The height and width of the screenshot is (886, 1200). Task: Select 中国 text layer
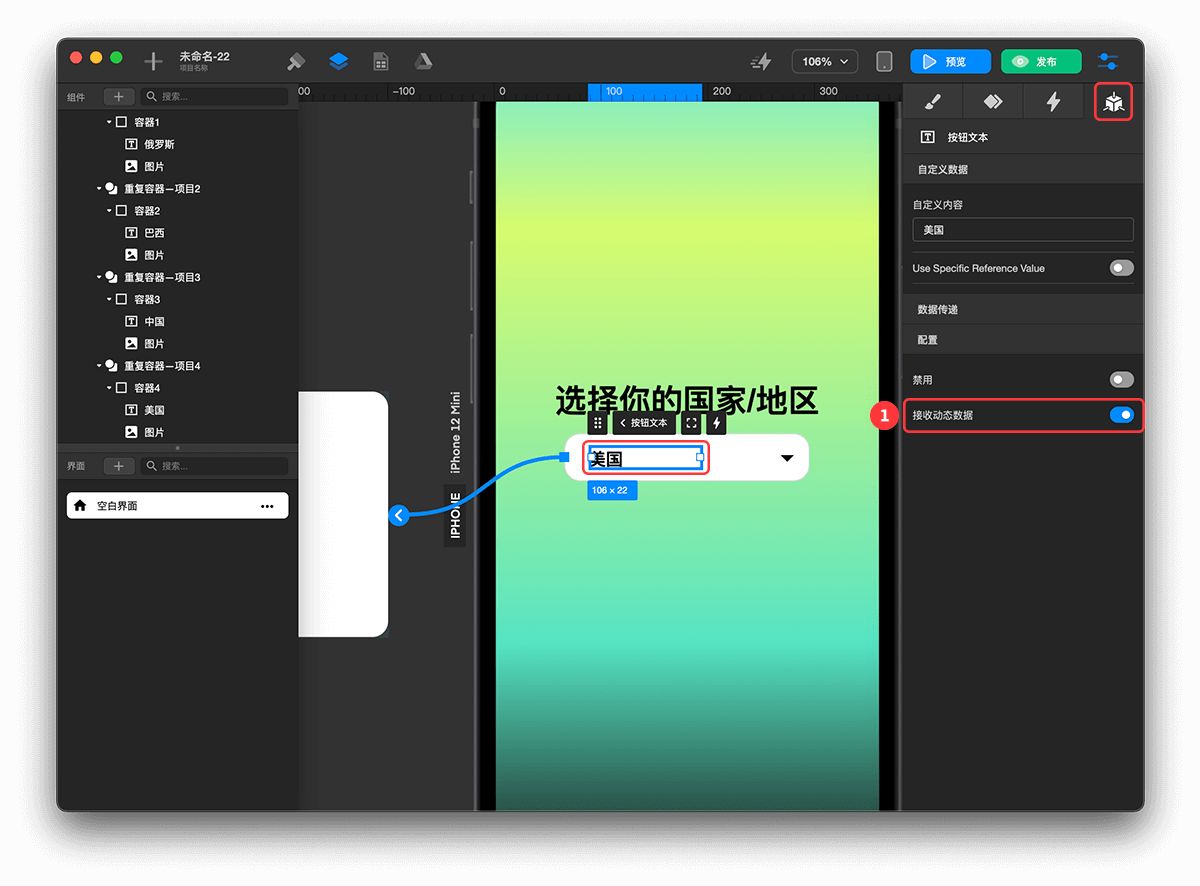coord(154,322)
